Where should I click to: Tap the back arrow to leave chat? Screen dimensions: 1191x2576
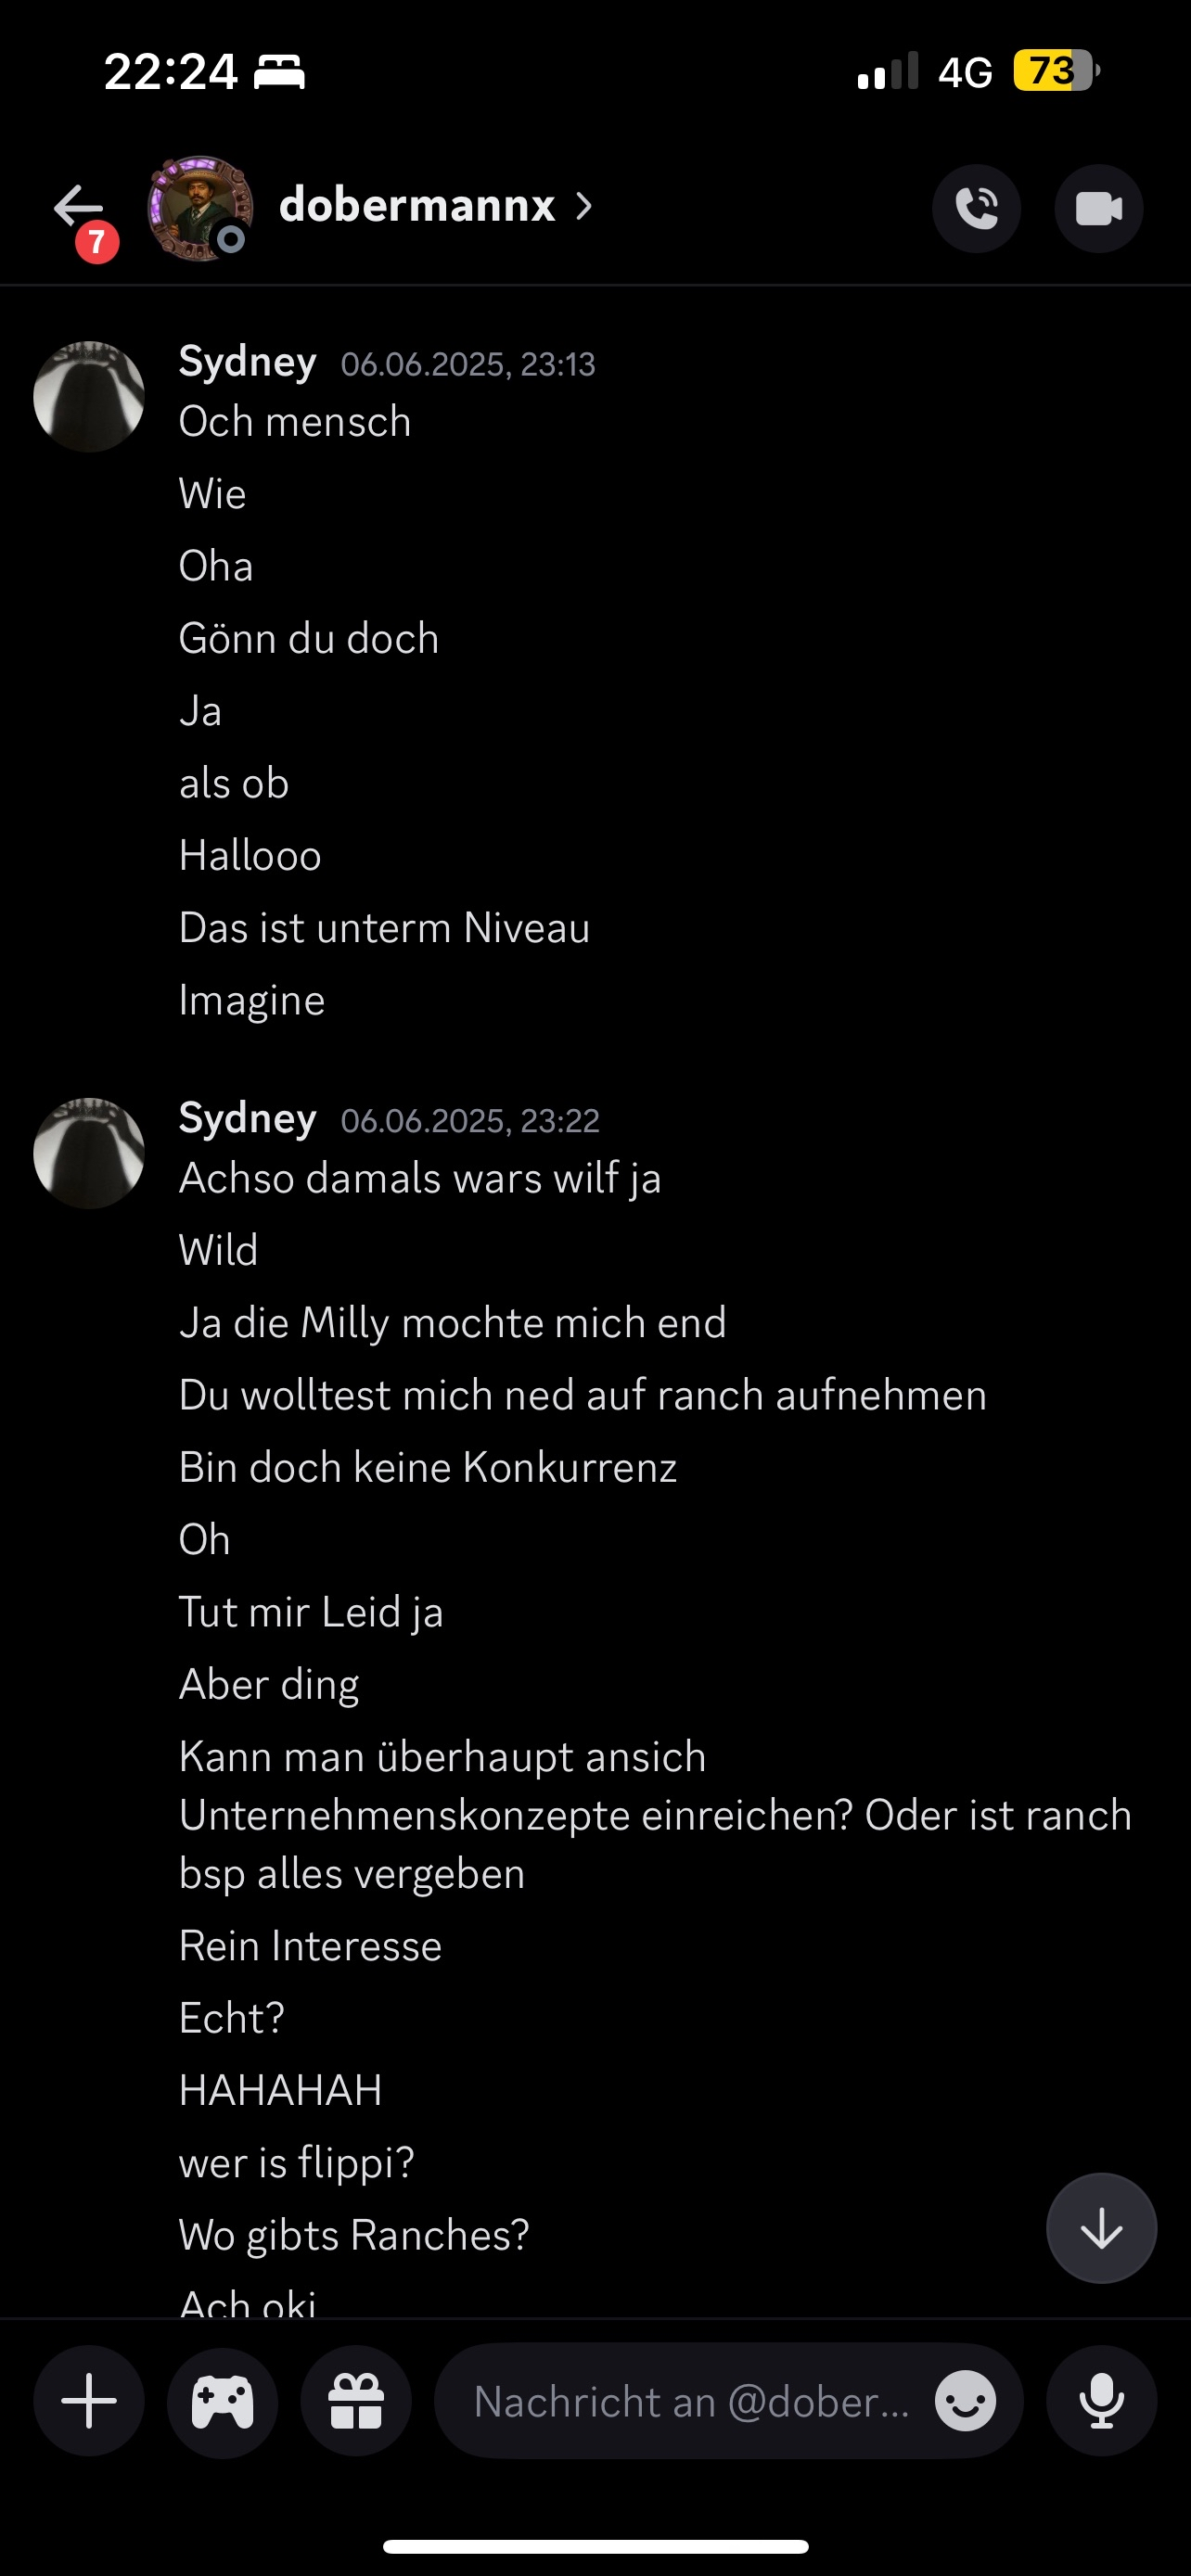[80, 208]
